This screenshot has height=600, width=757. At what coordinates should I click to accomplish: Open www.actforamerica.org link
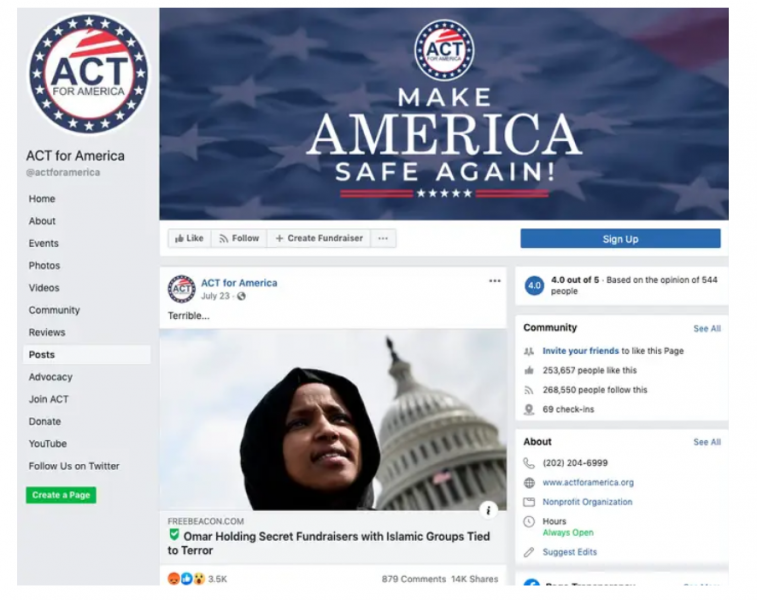pyautogui.click(x=588, y=482)
